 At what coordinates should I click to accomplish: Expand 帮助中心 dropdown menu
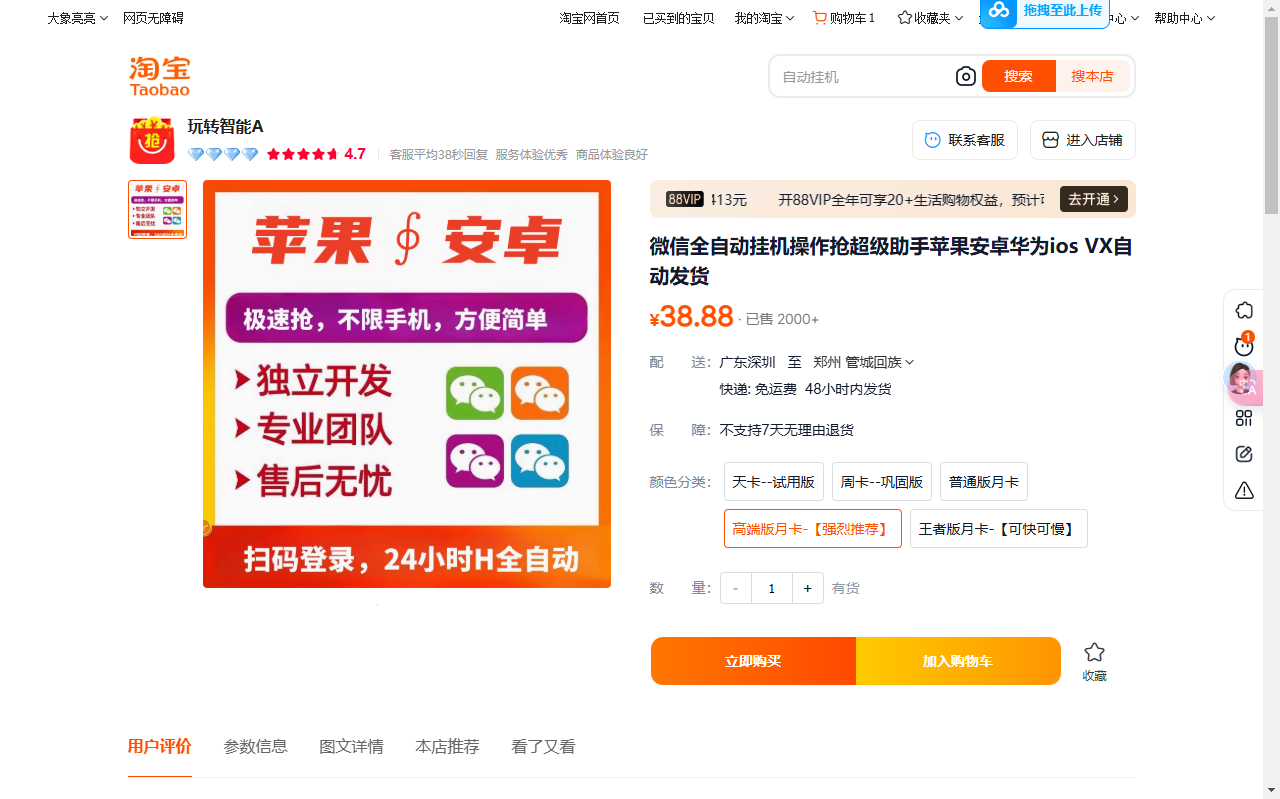click(1184, 18)
